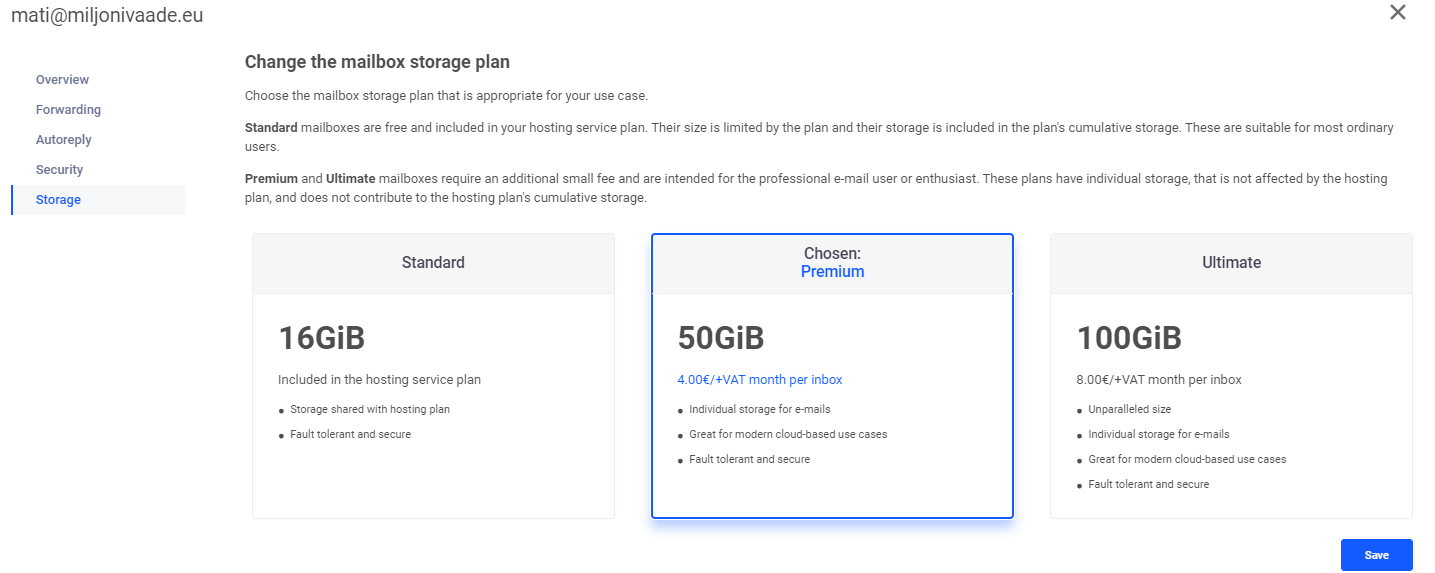Open the Autoreply section
Viewport: 1435px width, 573px height.
pos(64,140)
